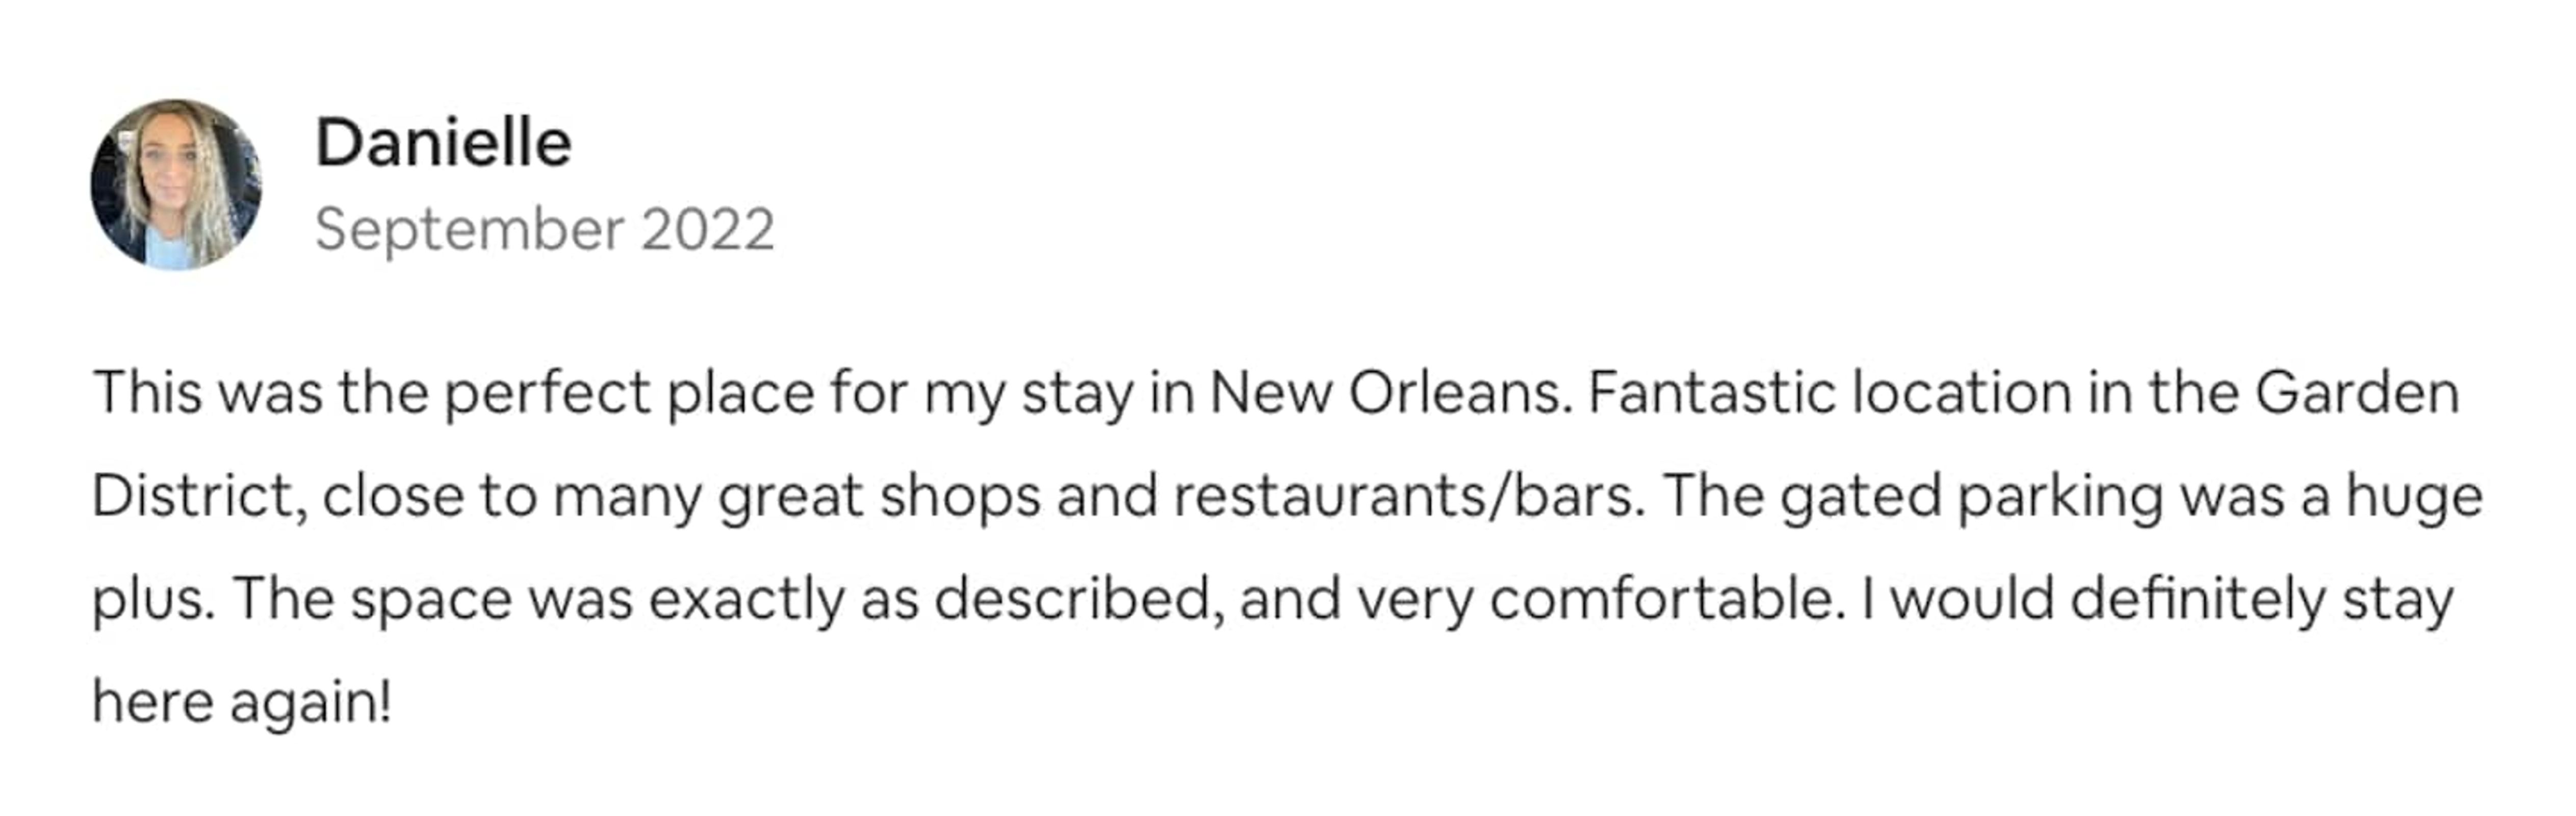
Task: Click the phrase "great shops"
Action: pos(879,496)
